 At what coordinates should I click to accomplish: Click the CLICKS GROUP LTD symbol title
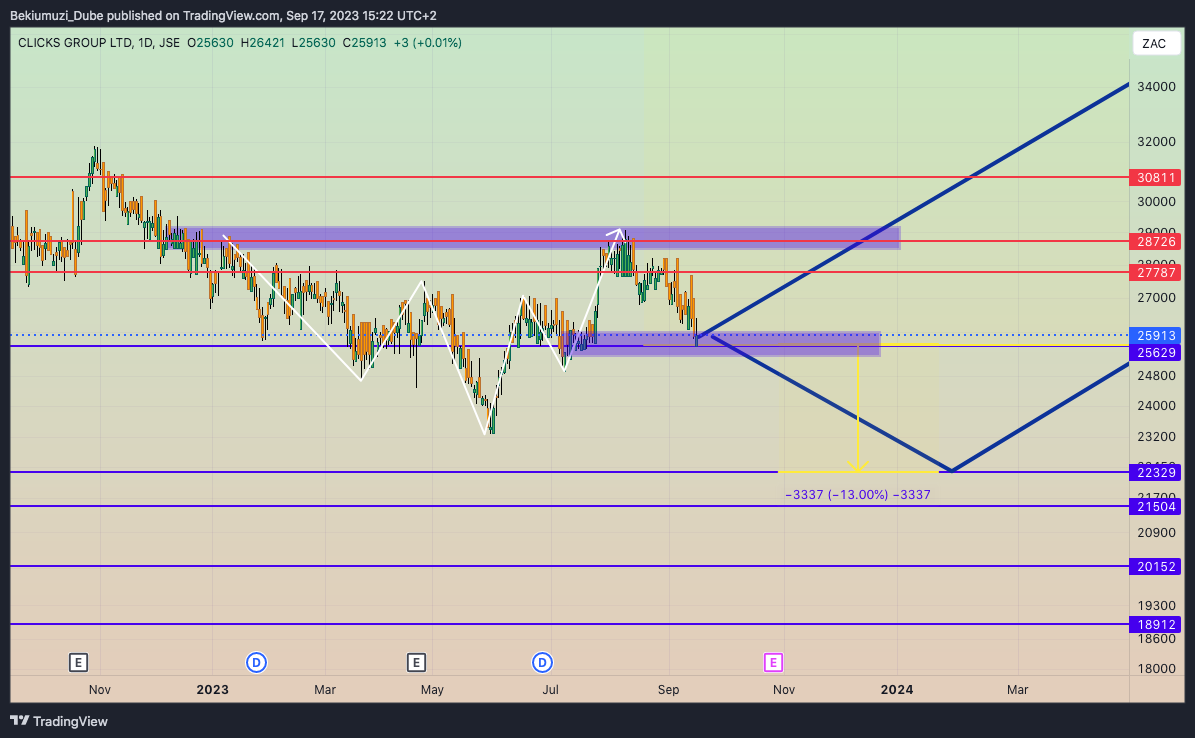[x=75, y=43]
